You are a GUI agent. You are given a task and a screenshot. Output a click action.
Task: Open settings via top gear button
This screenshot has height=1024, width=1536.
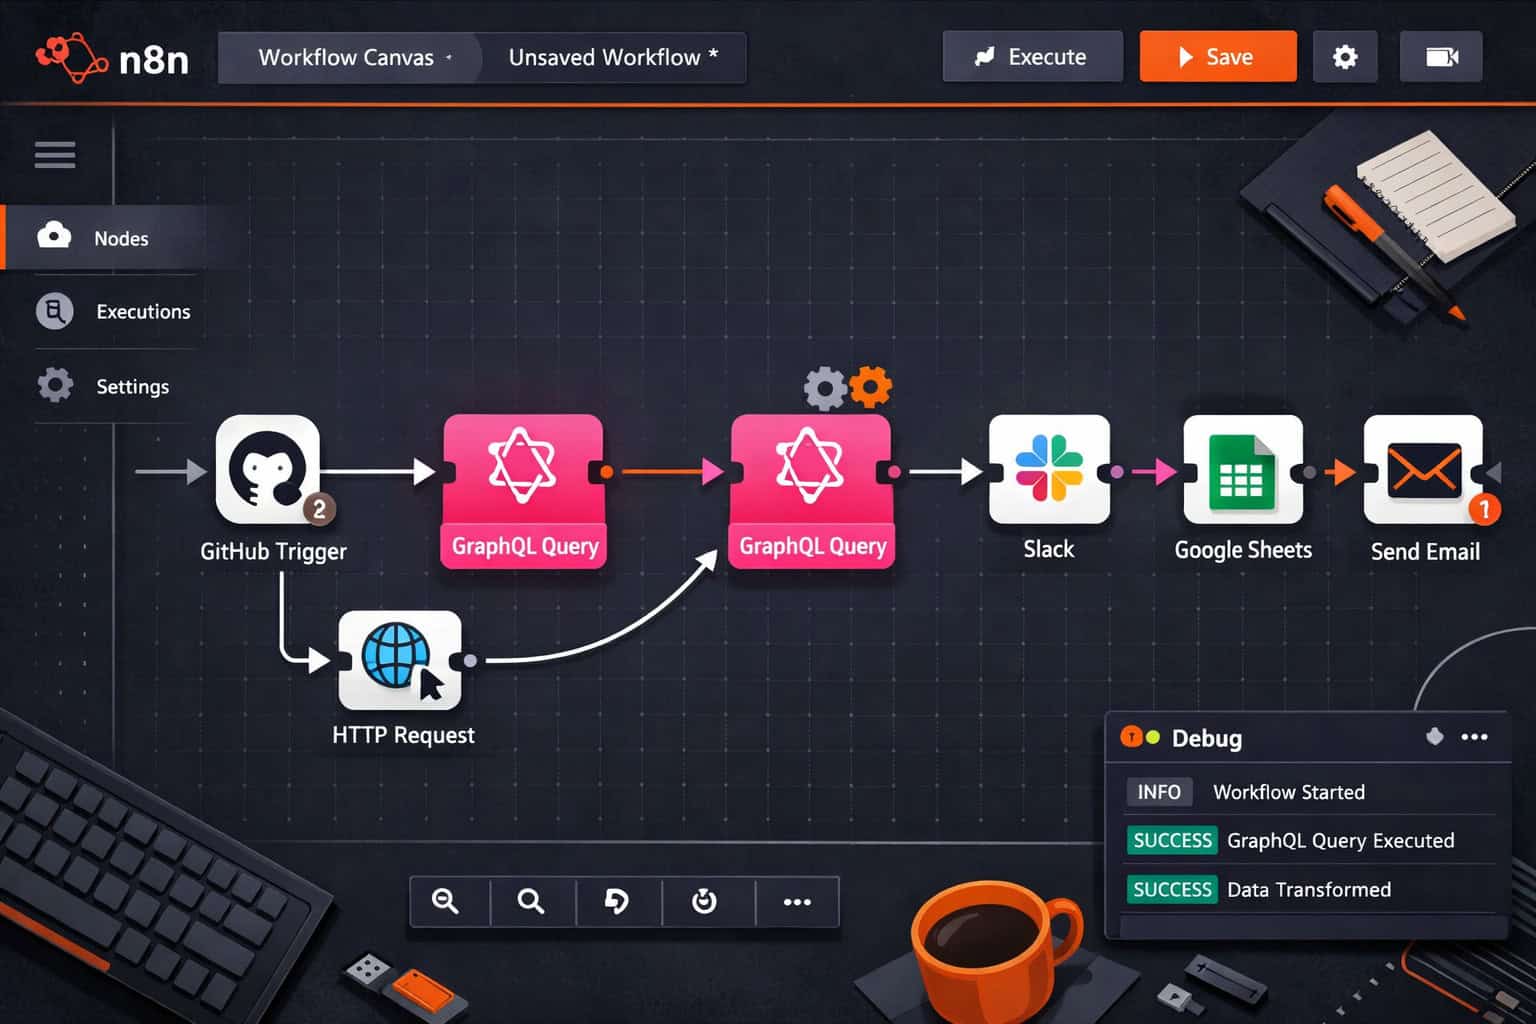coord(1345,57)
